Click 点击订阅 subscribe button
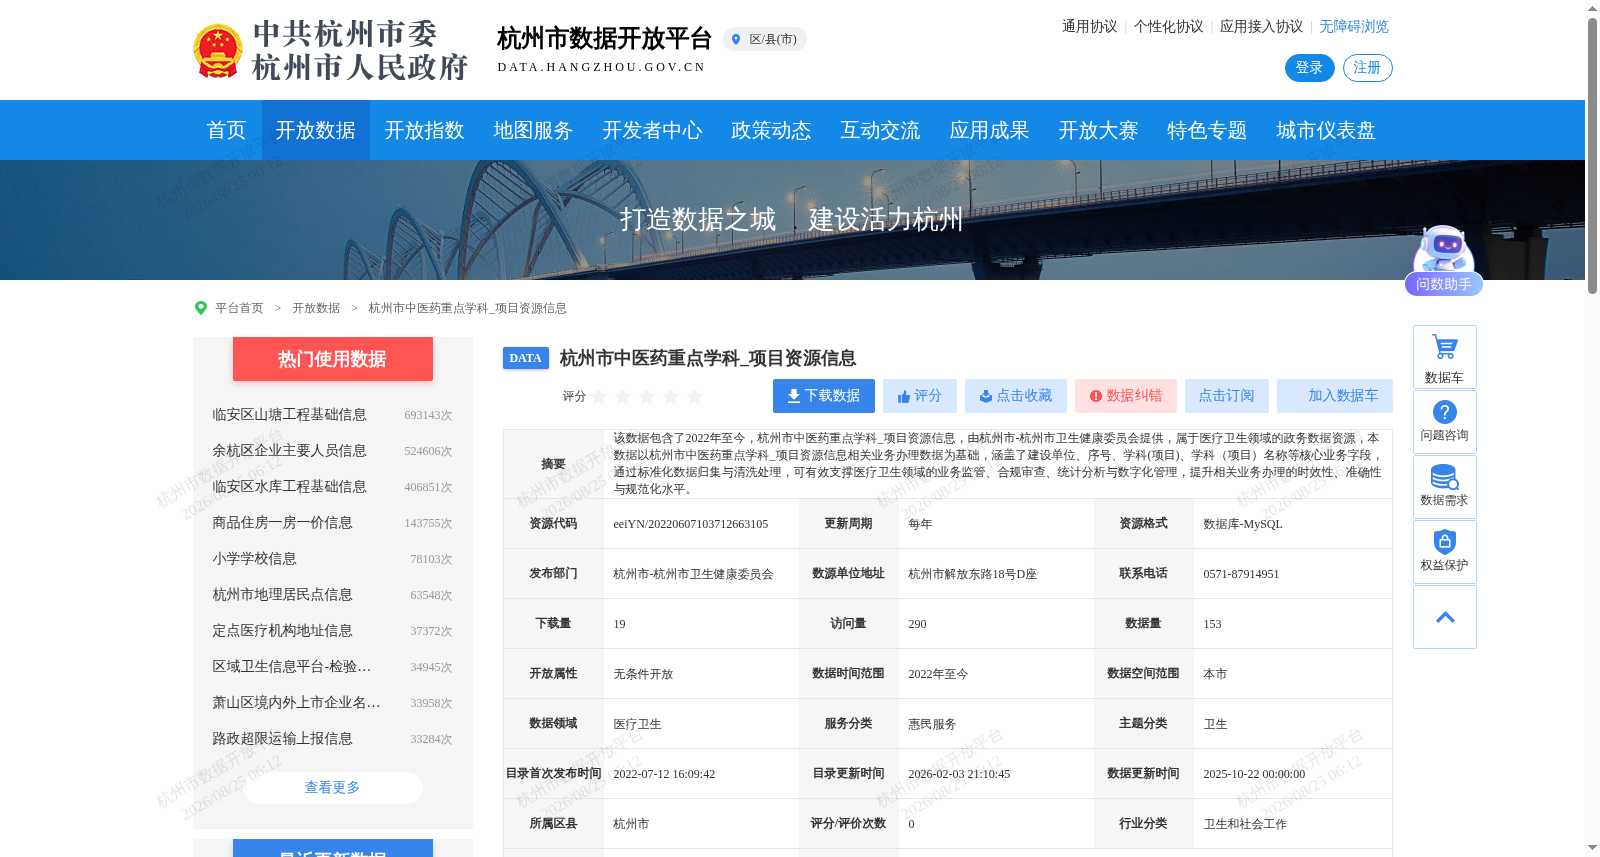This screenshot has width=1600, height=857. click(x=1227, y=396)
